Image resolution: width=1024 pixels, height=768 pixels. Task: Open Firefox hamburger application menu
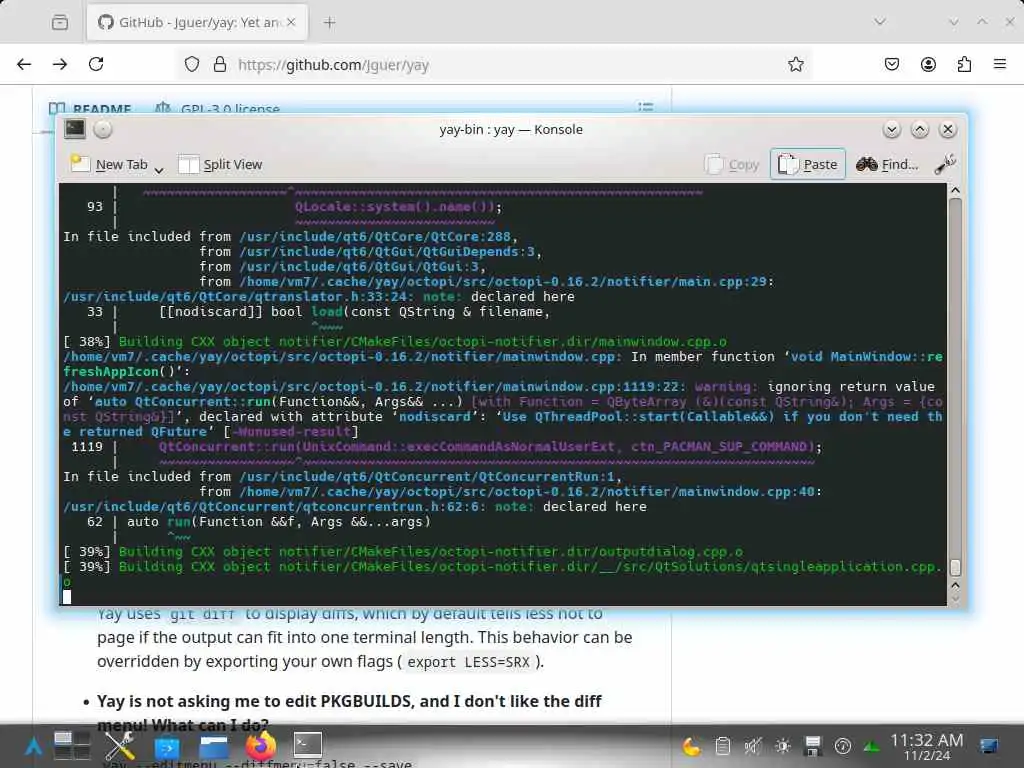click(1000, 64)
